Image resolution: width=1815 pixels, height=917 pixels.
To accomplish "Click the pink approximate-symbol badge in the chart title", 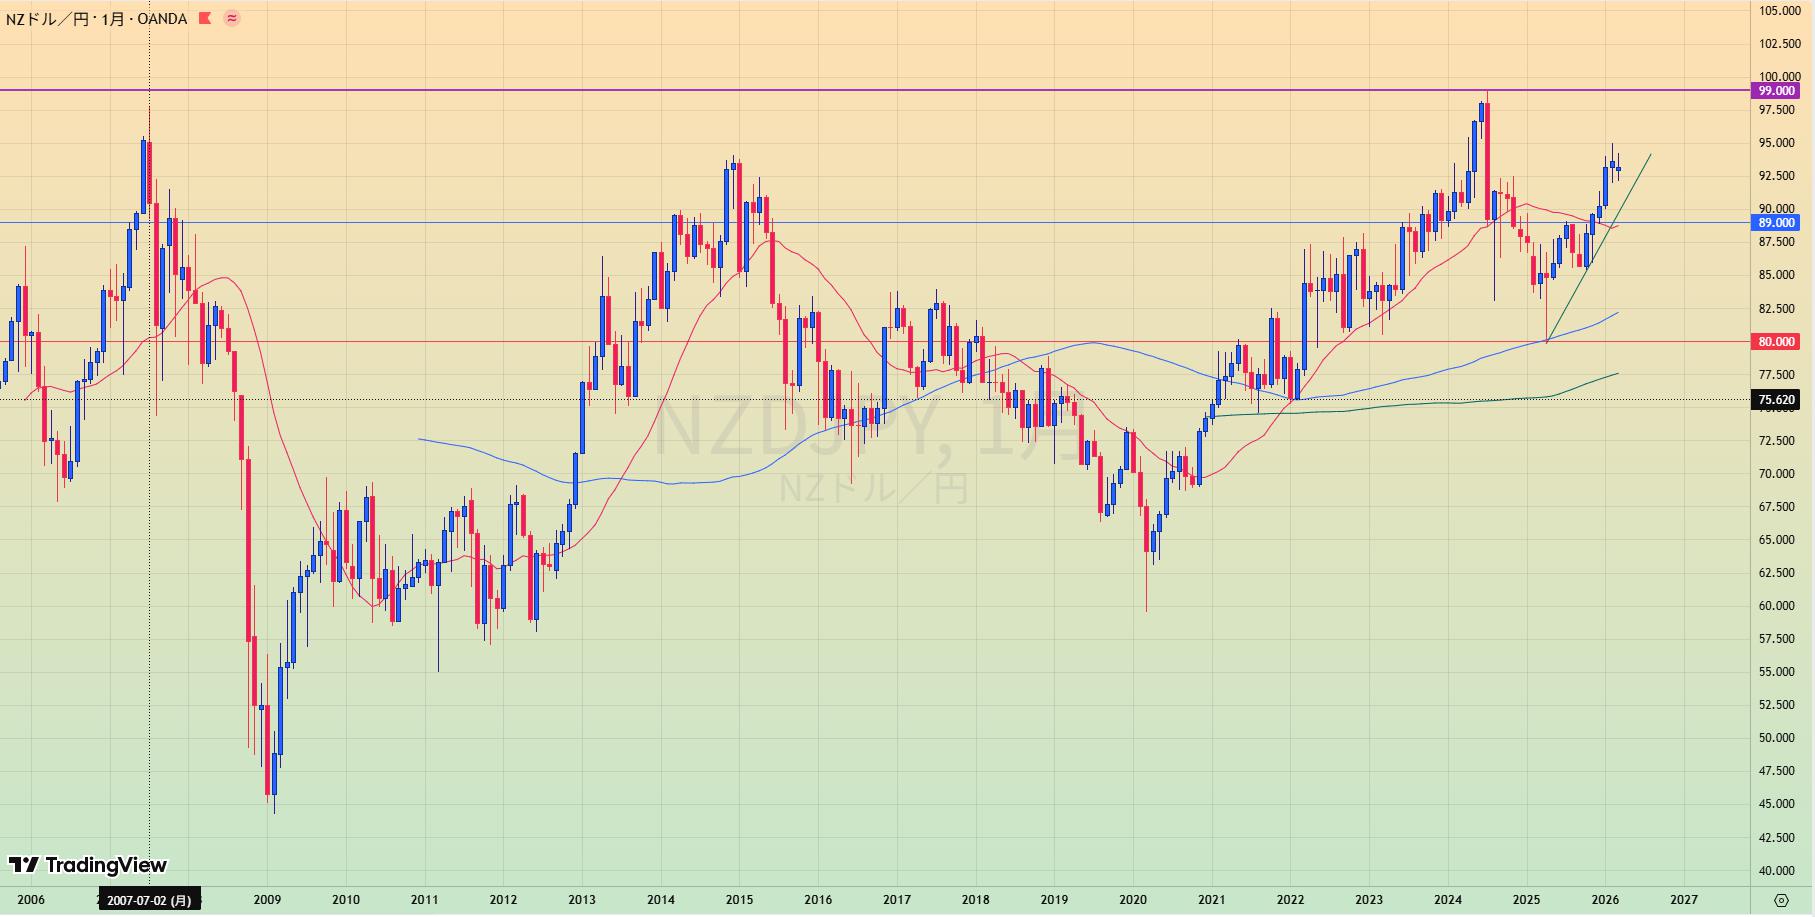I will point(232,18).
